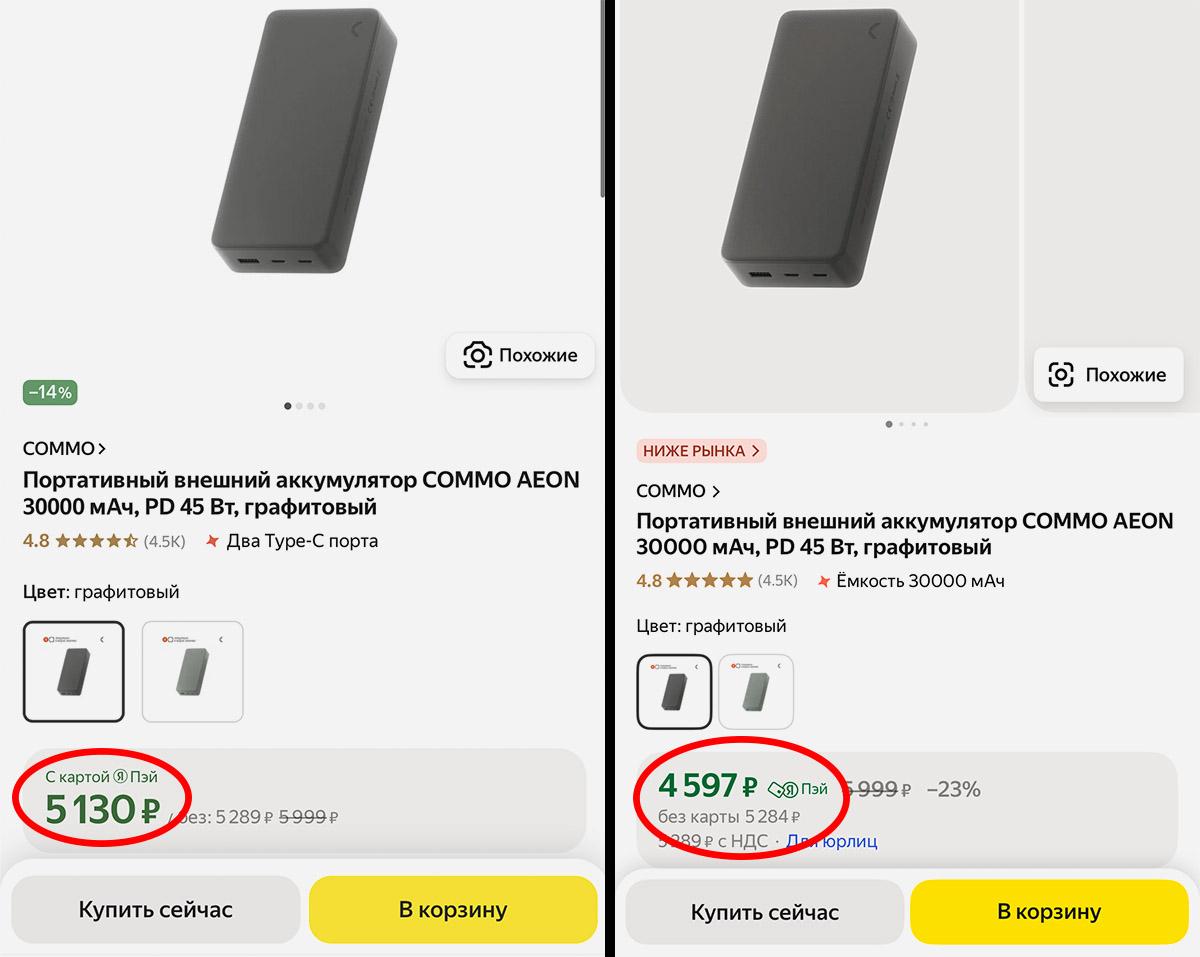
Task: Open the COMMO brand chevron under the −14% badge
Action: [102, 449]
